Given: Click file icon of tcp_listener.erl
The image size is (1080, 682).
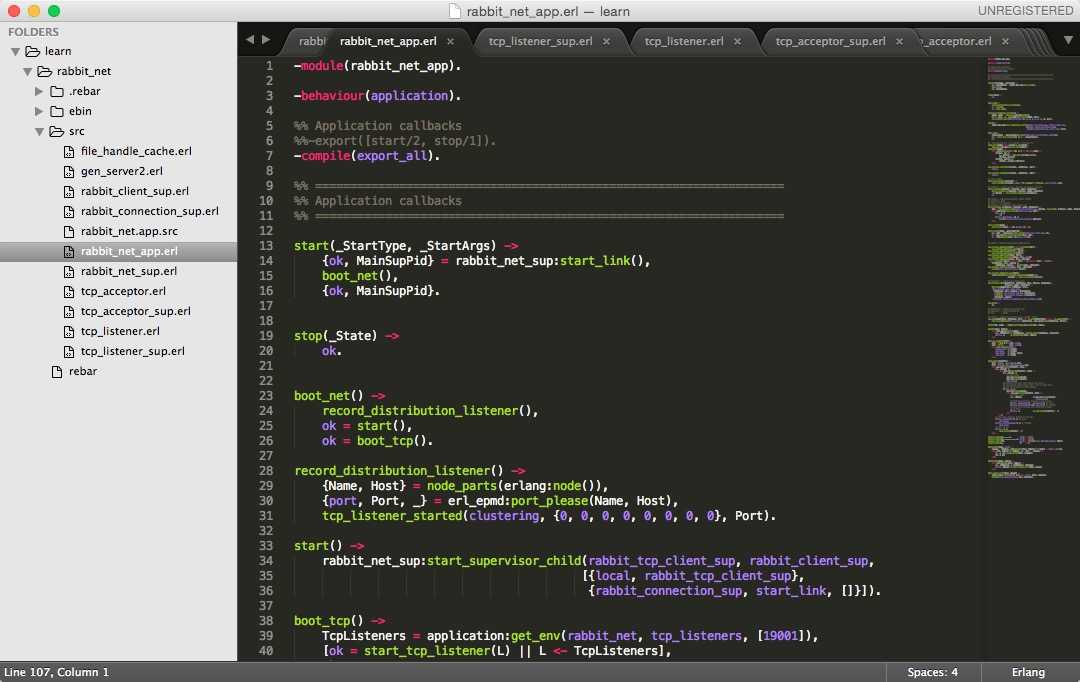Looking at the screenshot, I should click(69, 331).
